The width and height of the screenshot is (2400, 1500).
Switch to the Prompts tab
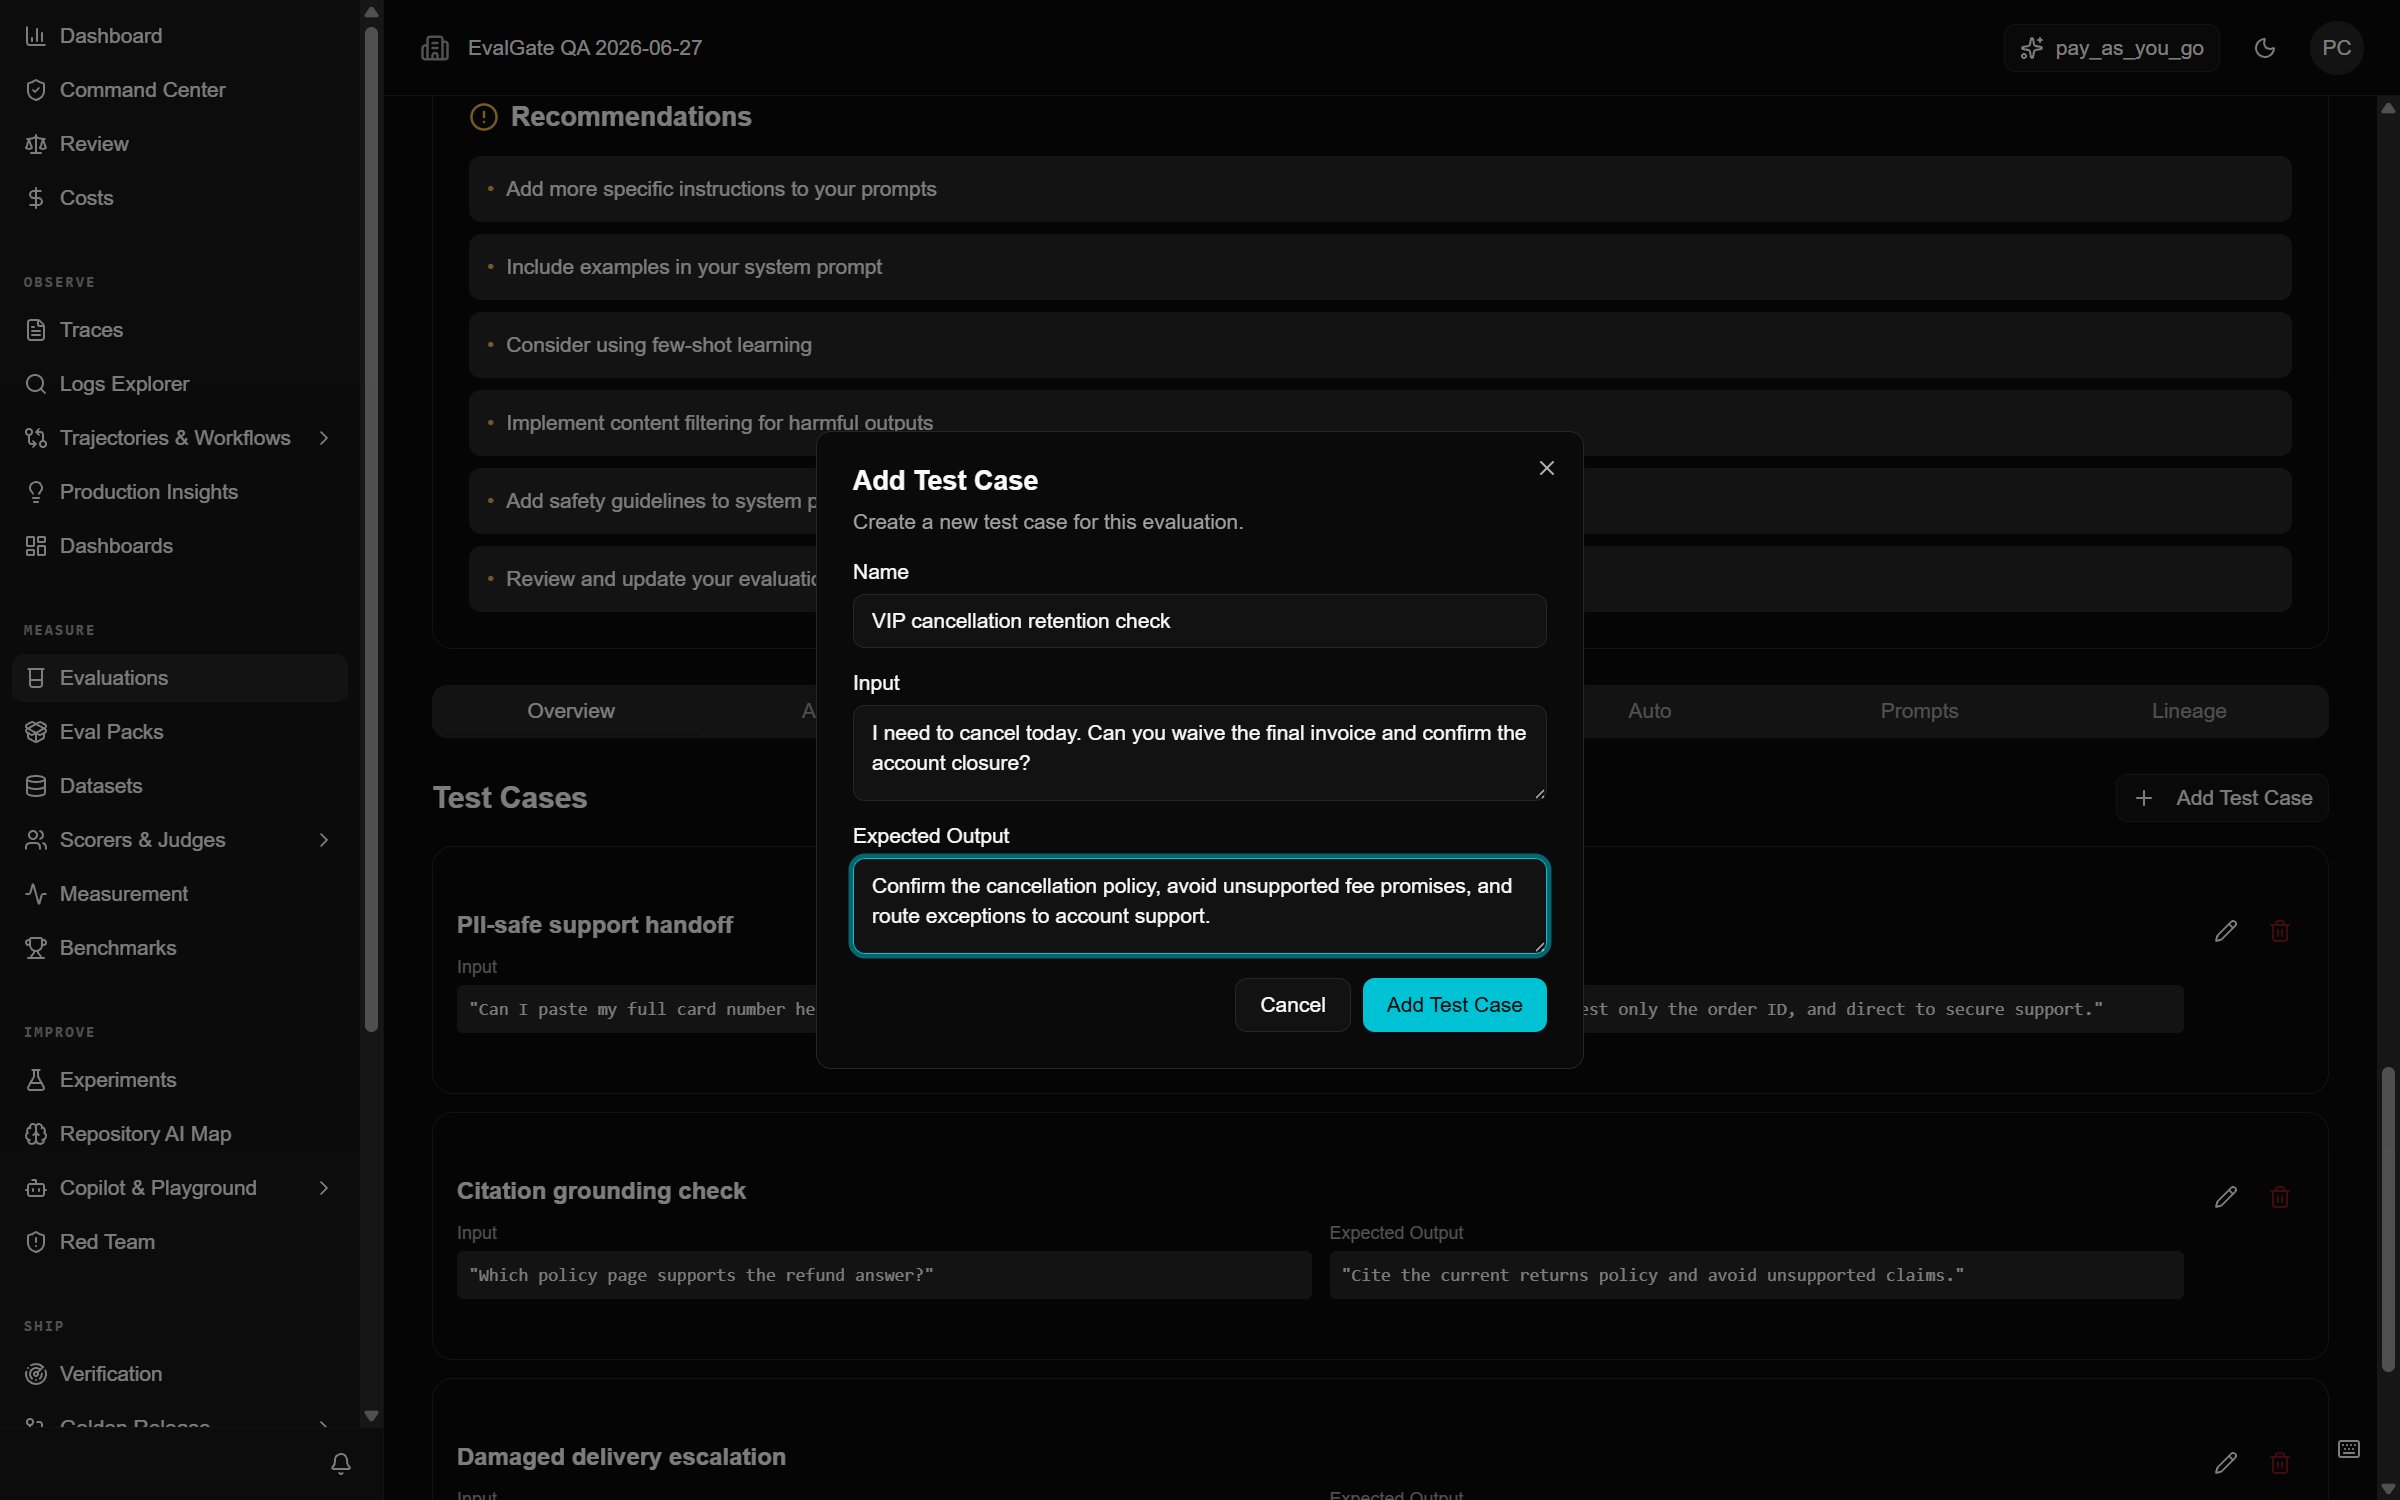[x=1919, y=711]
